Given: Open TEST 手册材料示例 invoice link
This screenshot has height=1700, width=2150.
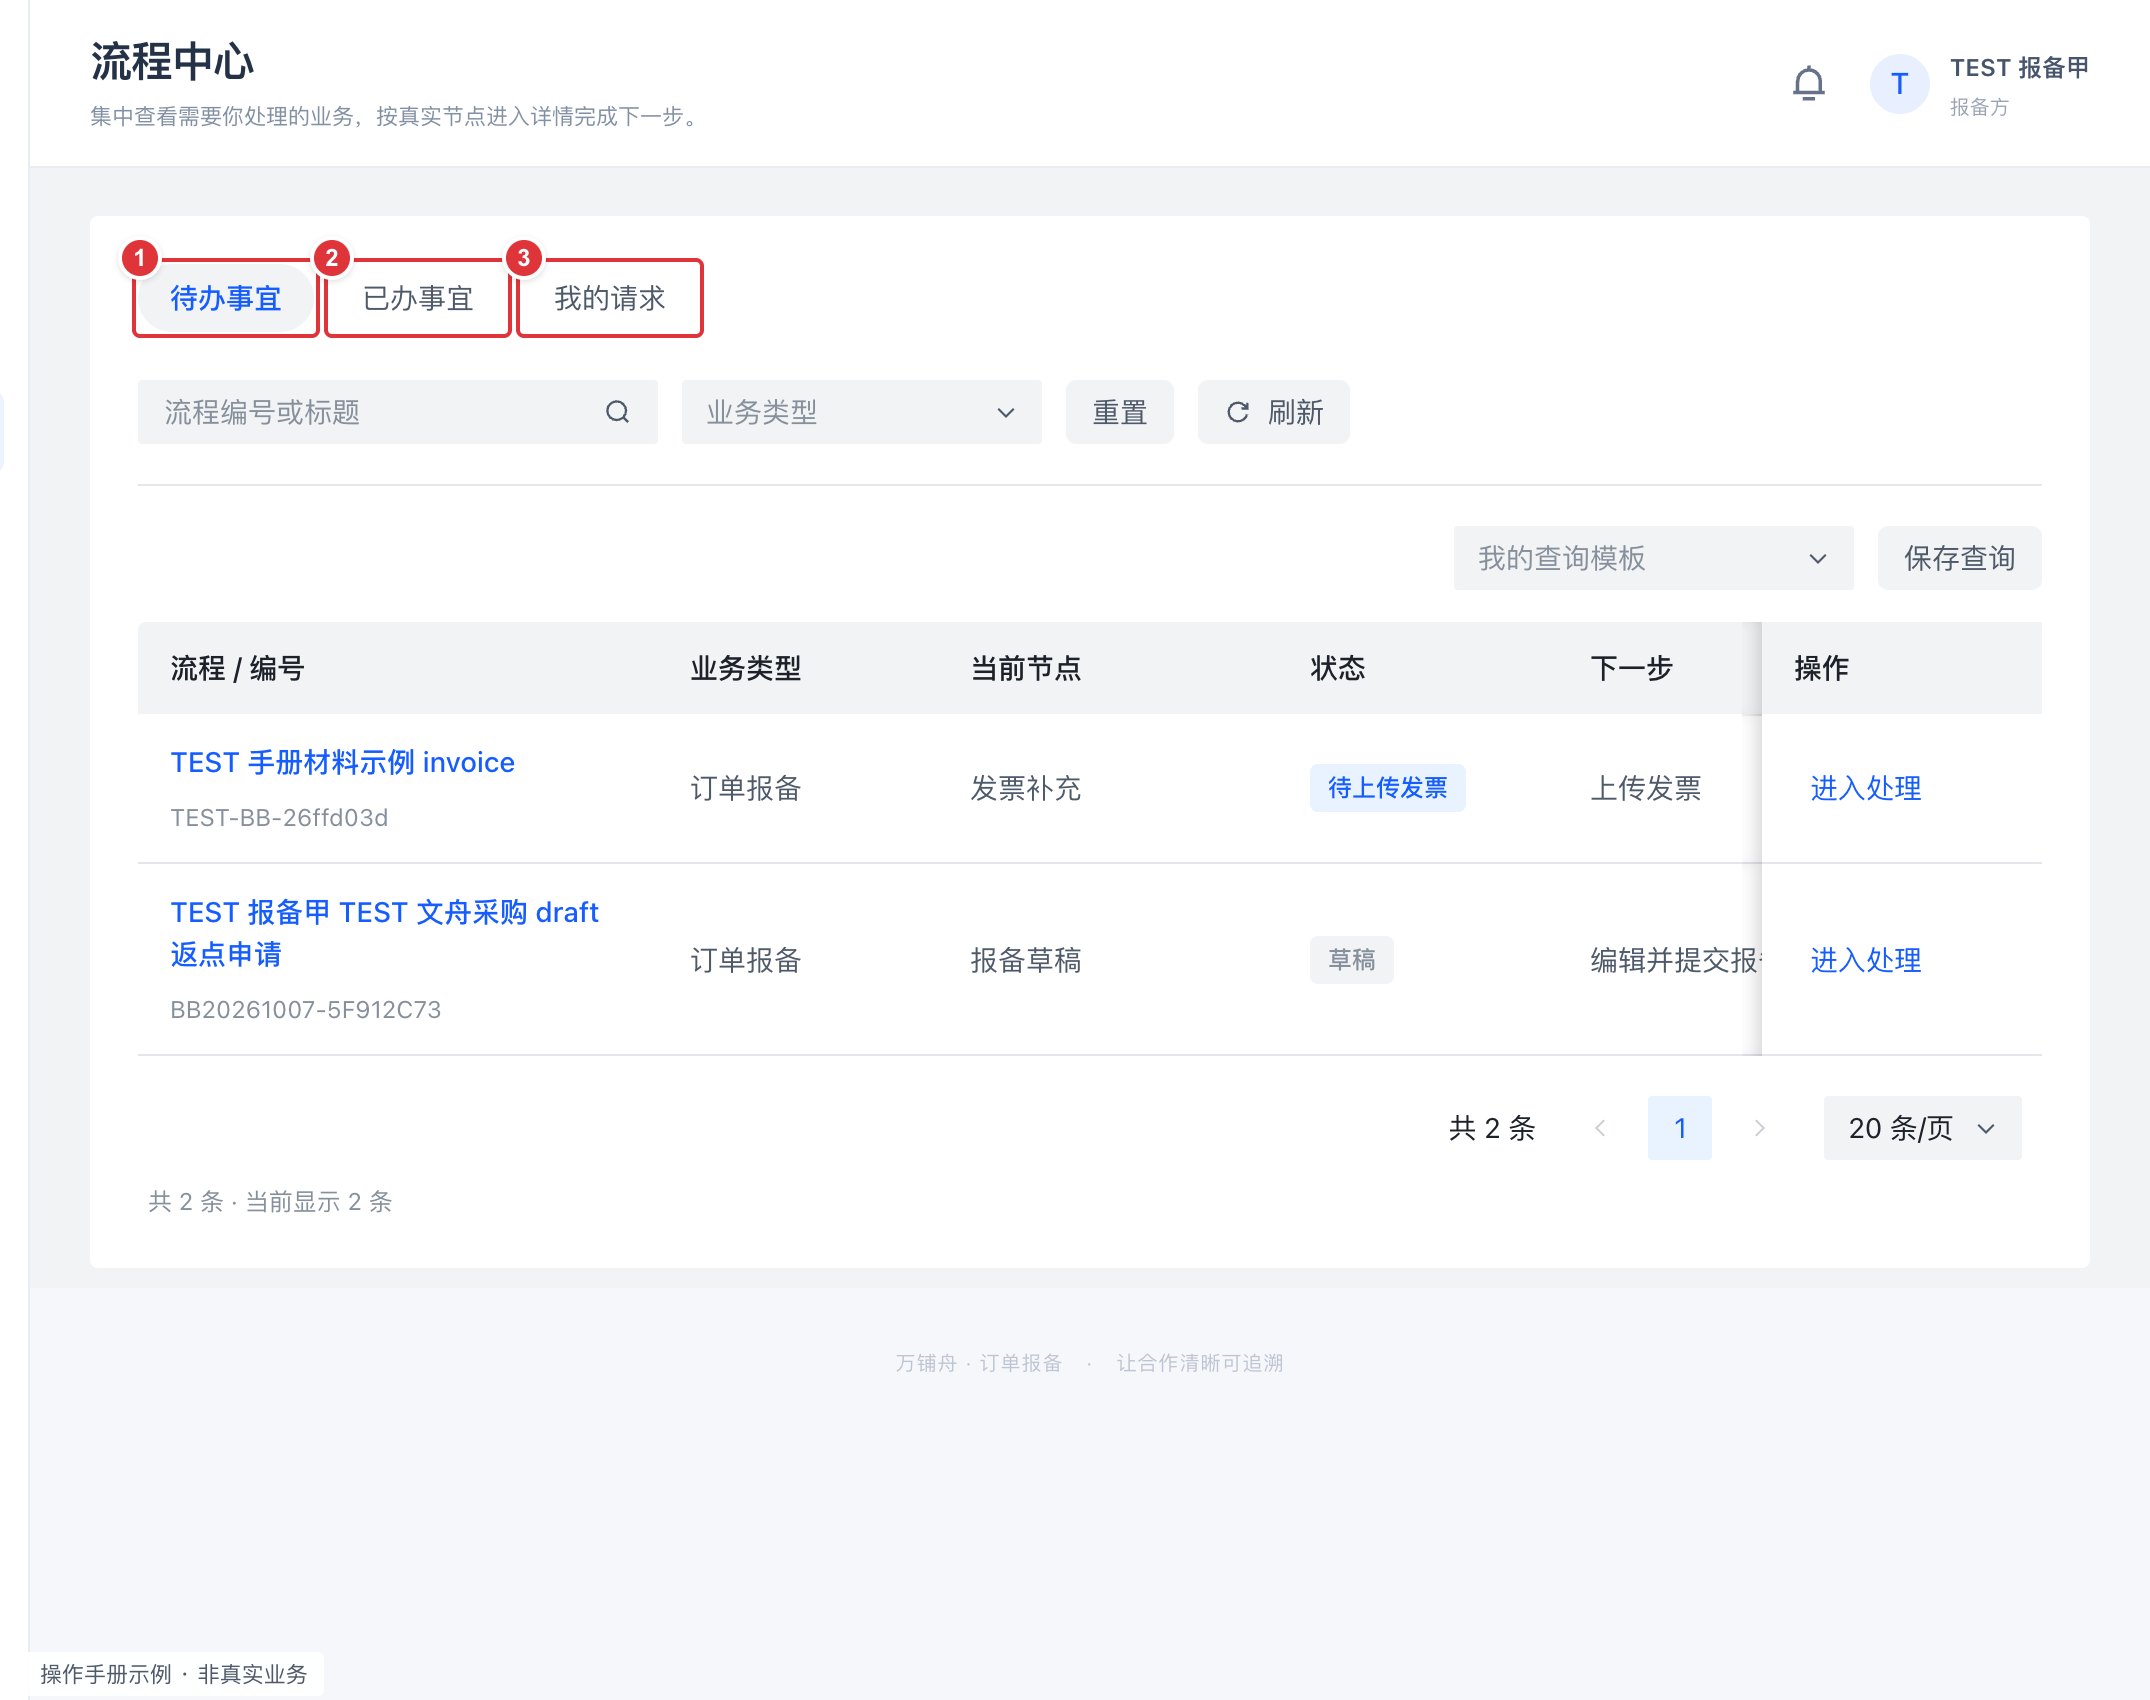Looking at the screenshot, I should (x=343, y=762).
